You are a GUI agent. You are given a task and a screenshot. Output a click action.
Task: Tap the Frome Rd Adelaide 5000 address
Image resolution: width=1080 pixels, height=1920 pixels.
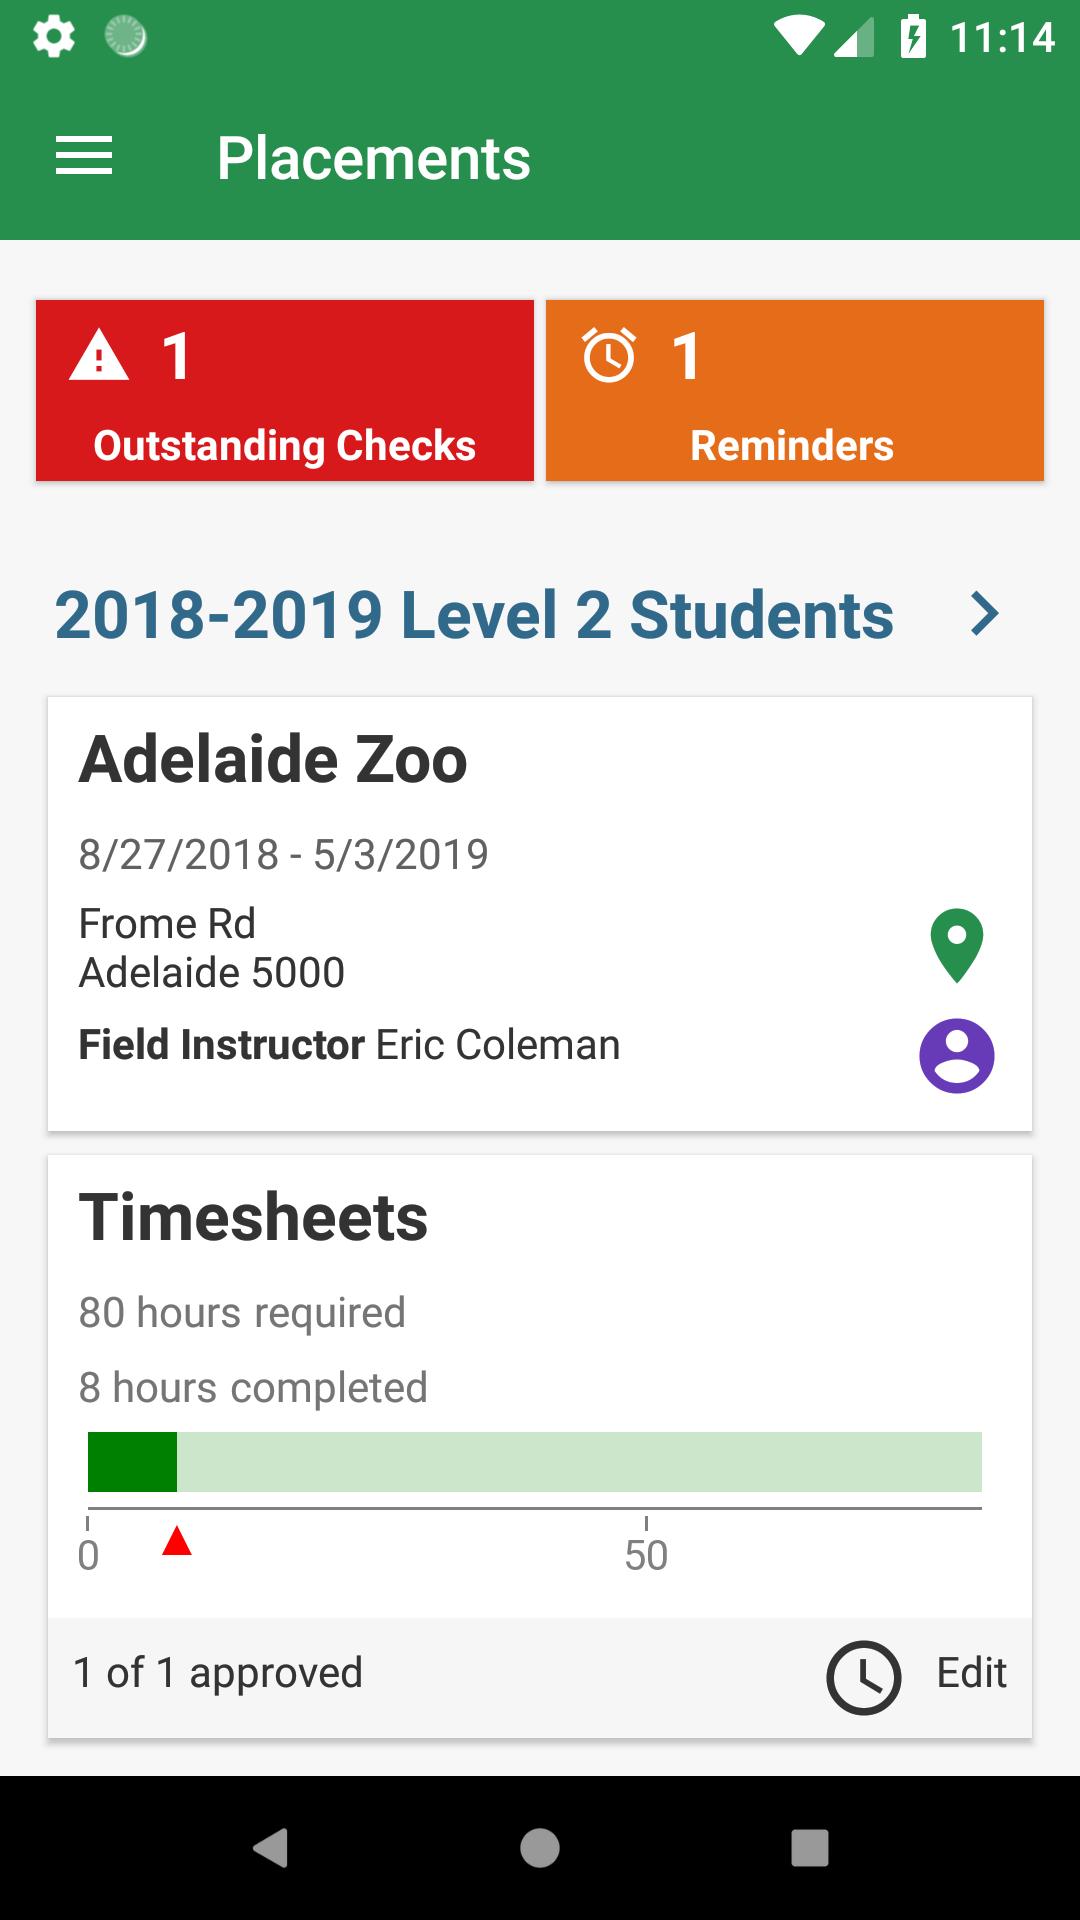(x=212, y=948)
